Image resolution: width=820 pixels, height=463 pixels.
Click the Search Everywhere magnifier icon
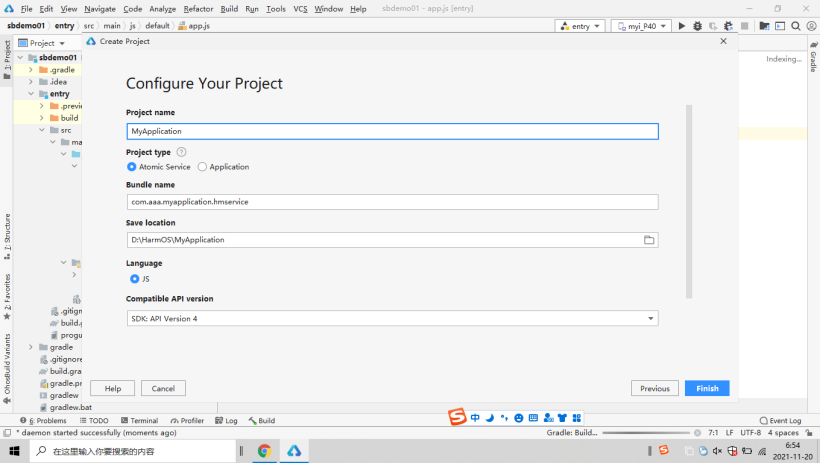tap(793, 26)
